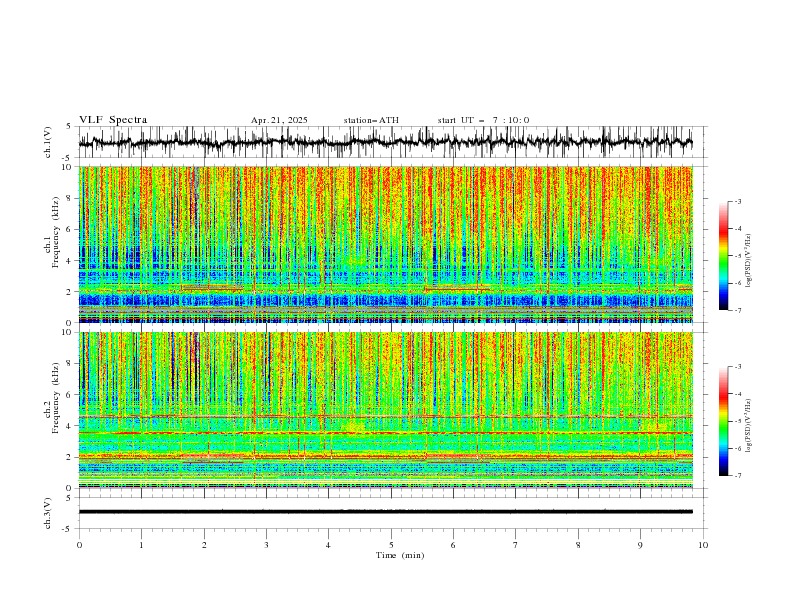Screen dimensions: 792x612
Task: Click the "Time (min)" axis label
Action: click(x=400, y=555)
